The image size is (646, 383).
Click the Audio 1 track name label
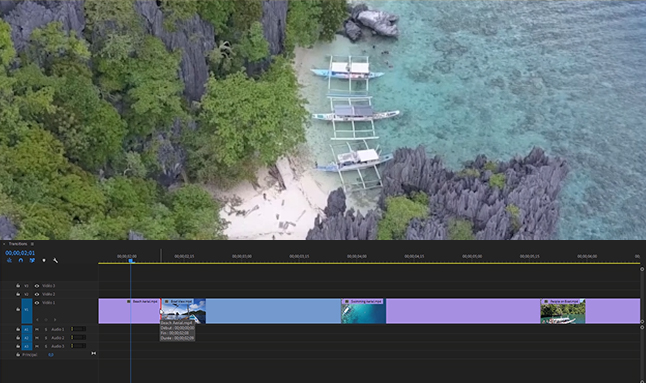[x=58, y=329]
